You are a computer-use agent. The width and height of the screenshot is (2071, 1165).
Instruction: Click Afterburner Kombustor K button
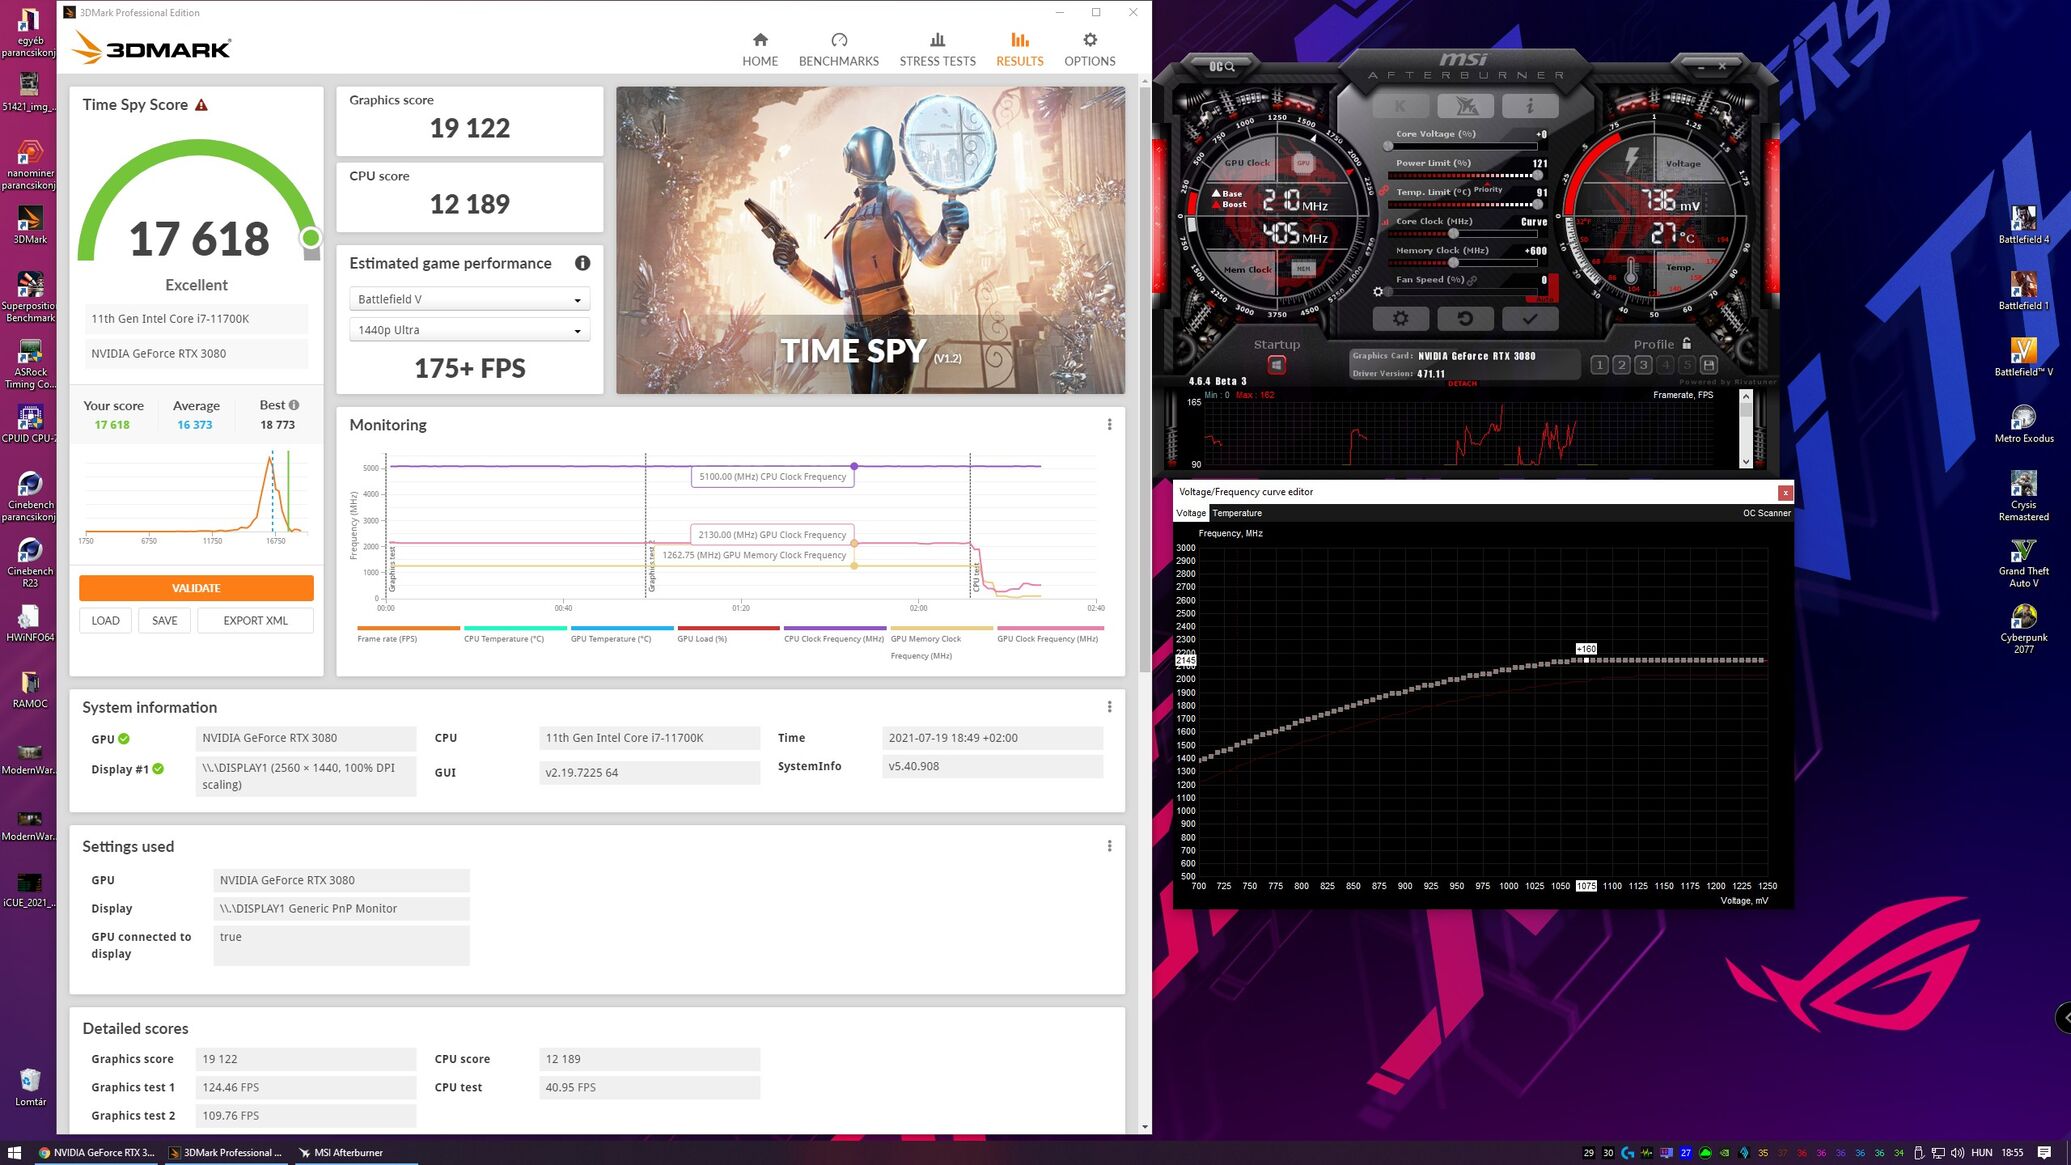pyautogui.click(x=1400, y=106)
